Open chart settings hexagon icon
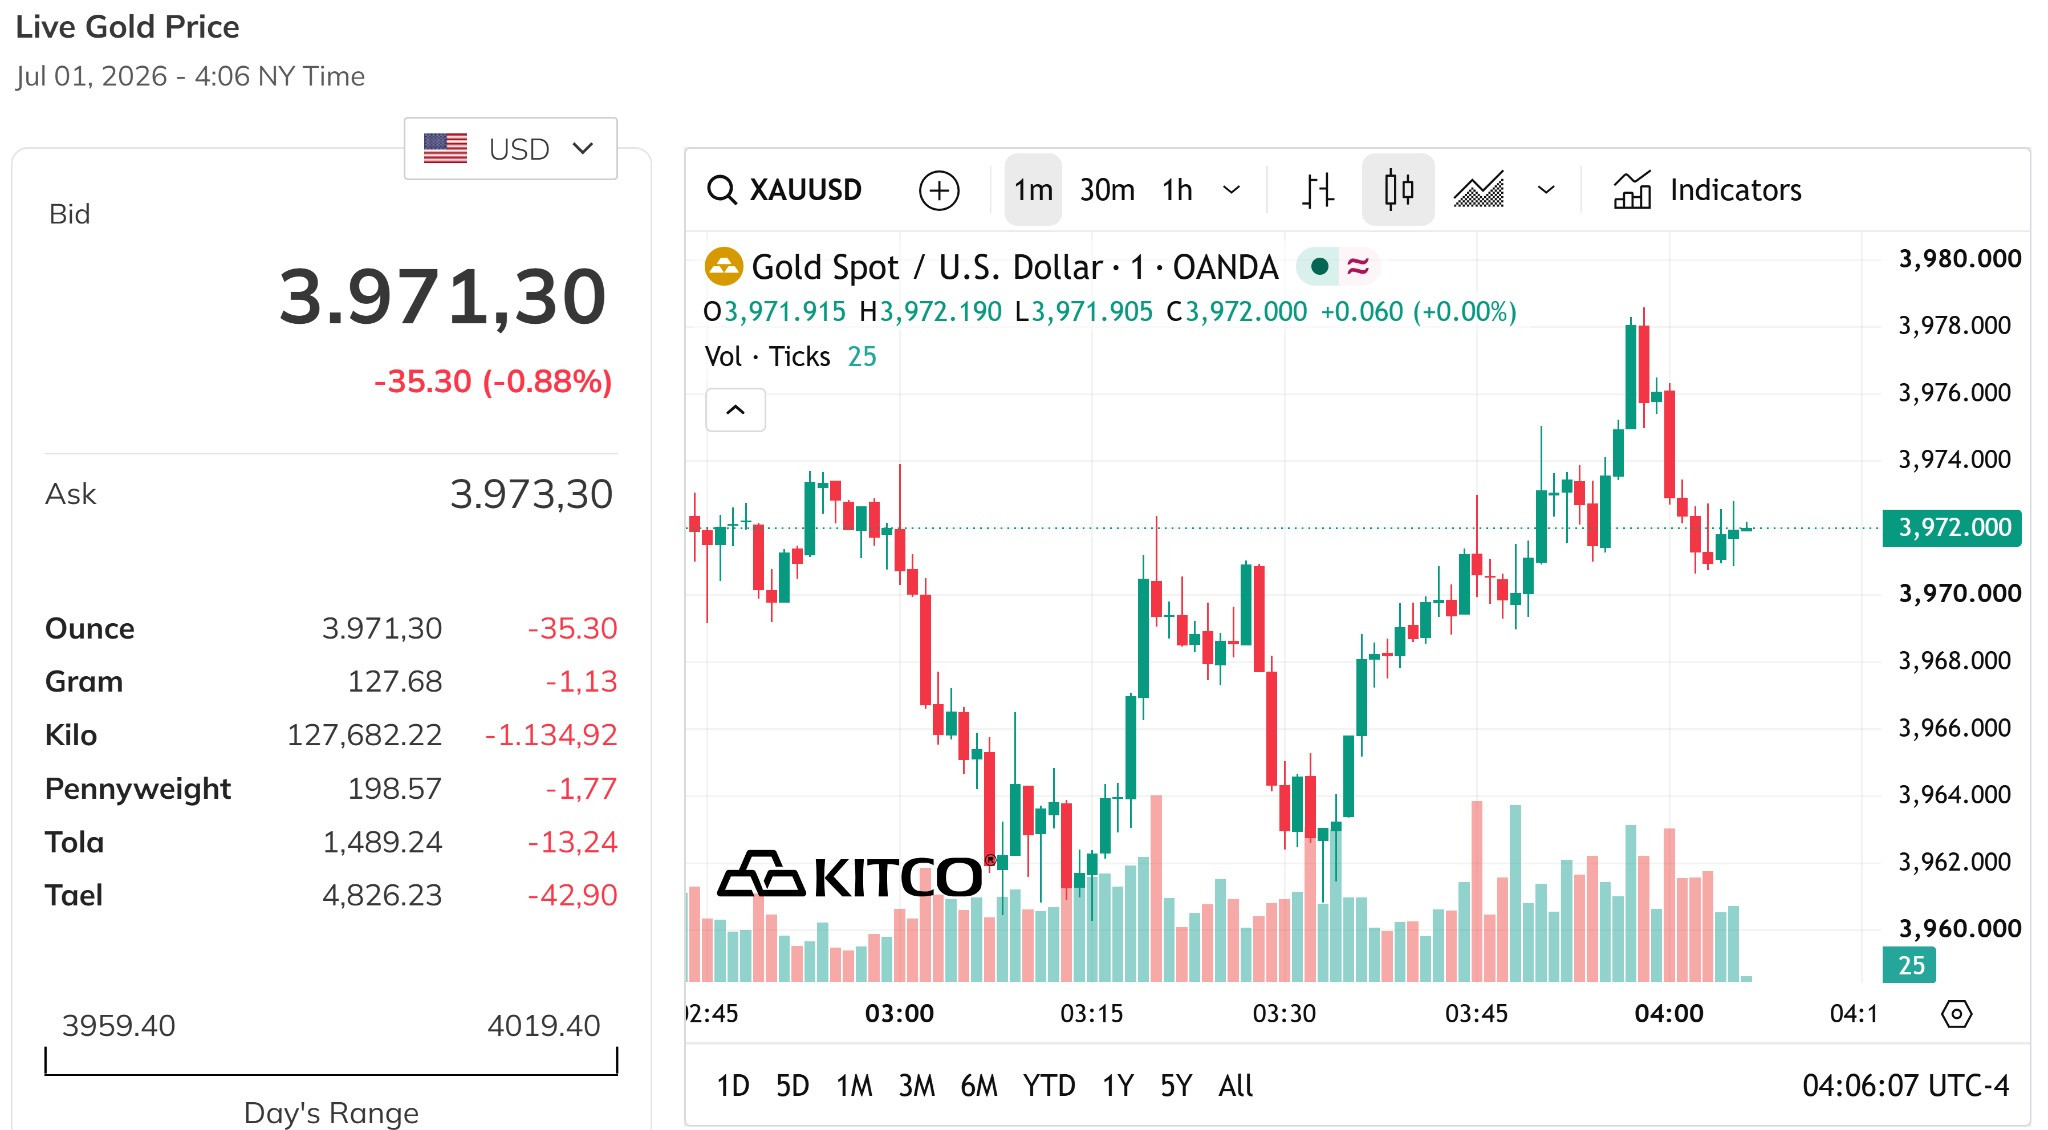This screenshot has height=1130, width=2048. (1956, 1014)
